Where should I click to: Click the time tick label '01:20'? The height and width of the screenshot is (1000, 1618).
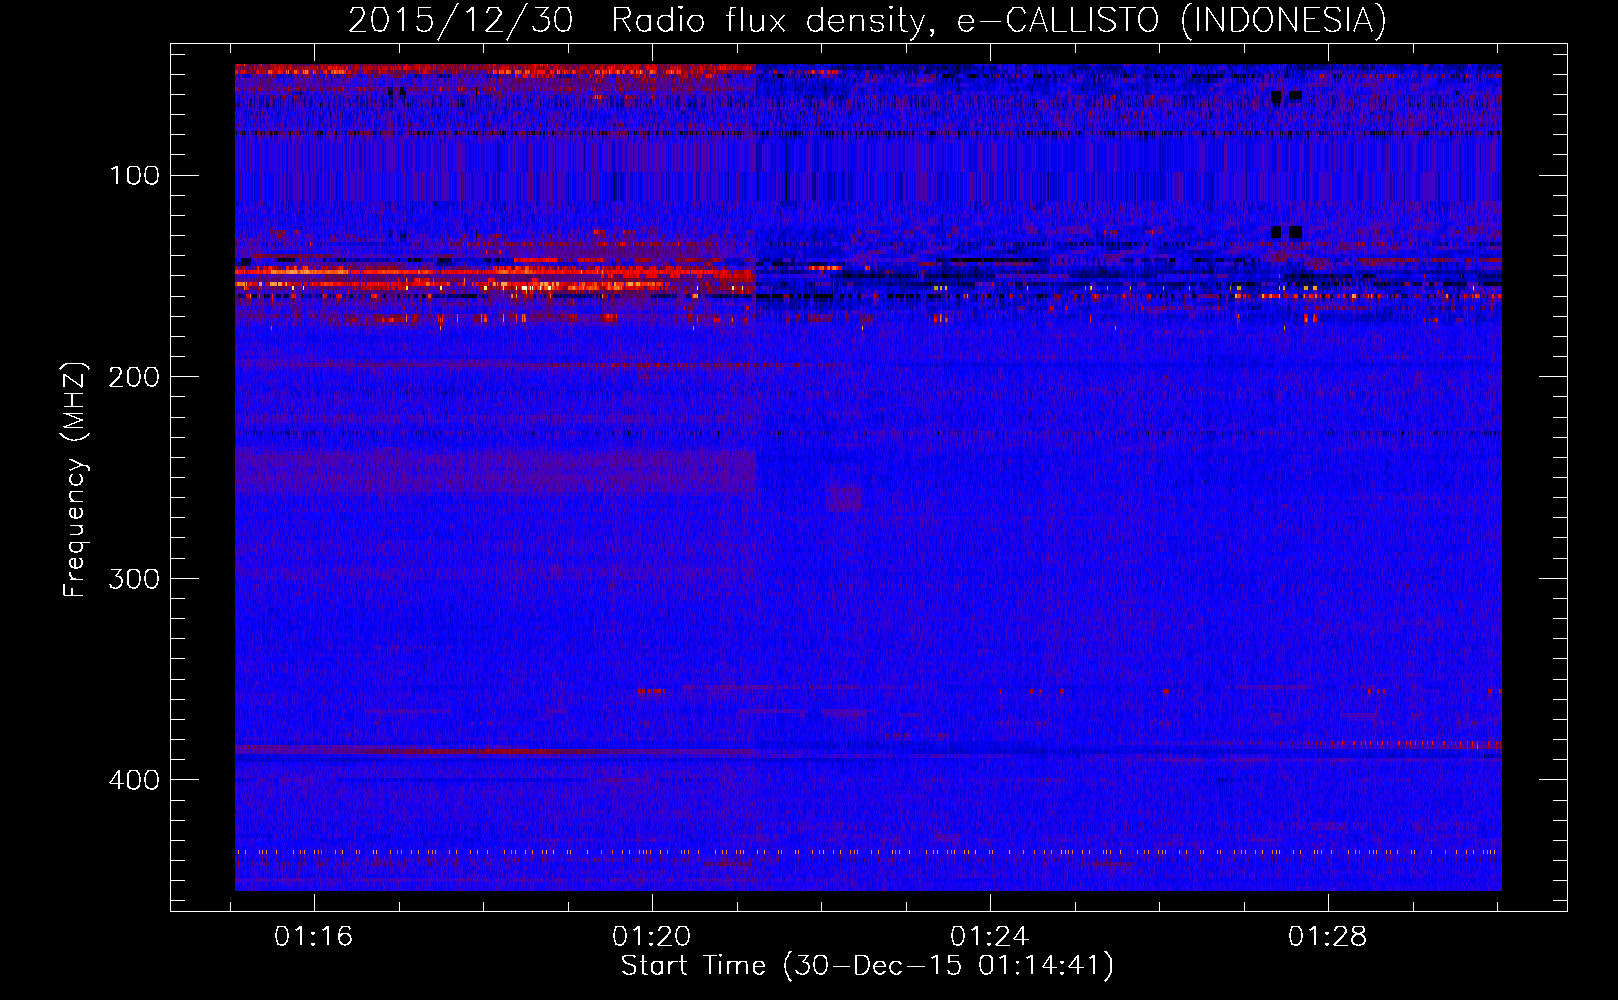coord(652,937)
